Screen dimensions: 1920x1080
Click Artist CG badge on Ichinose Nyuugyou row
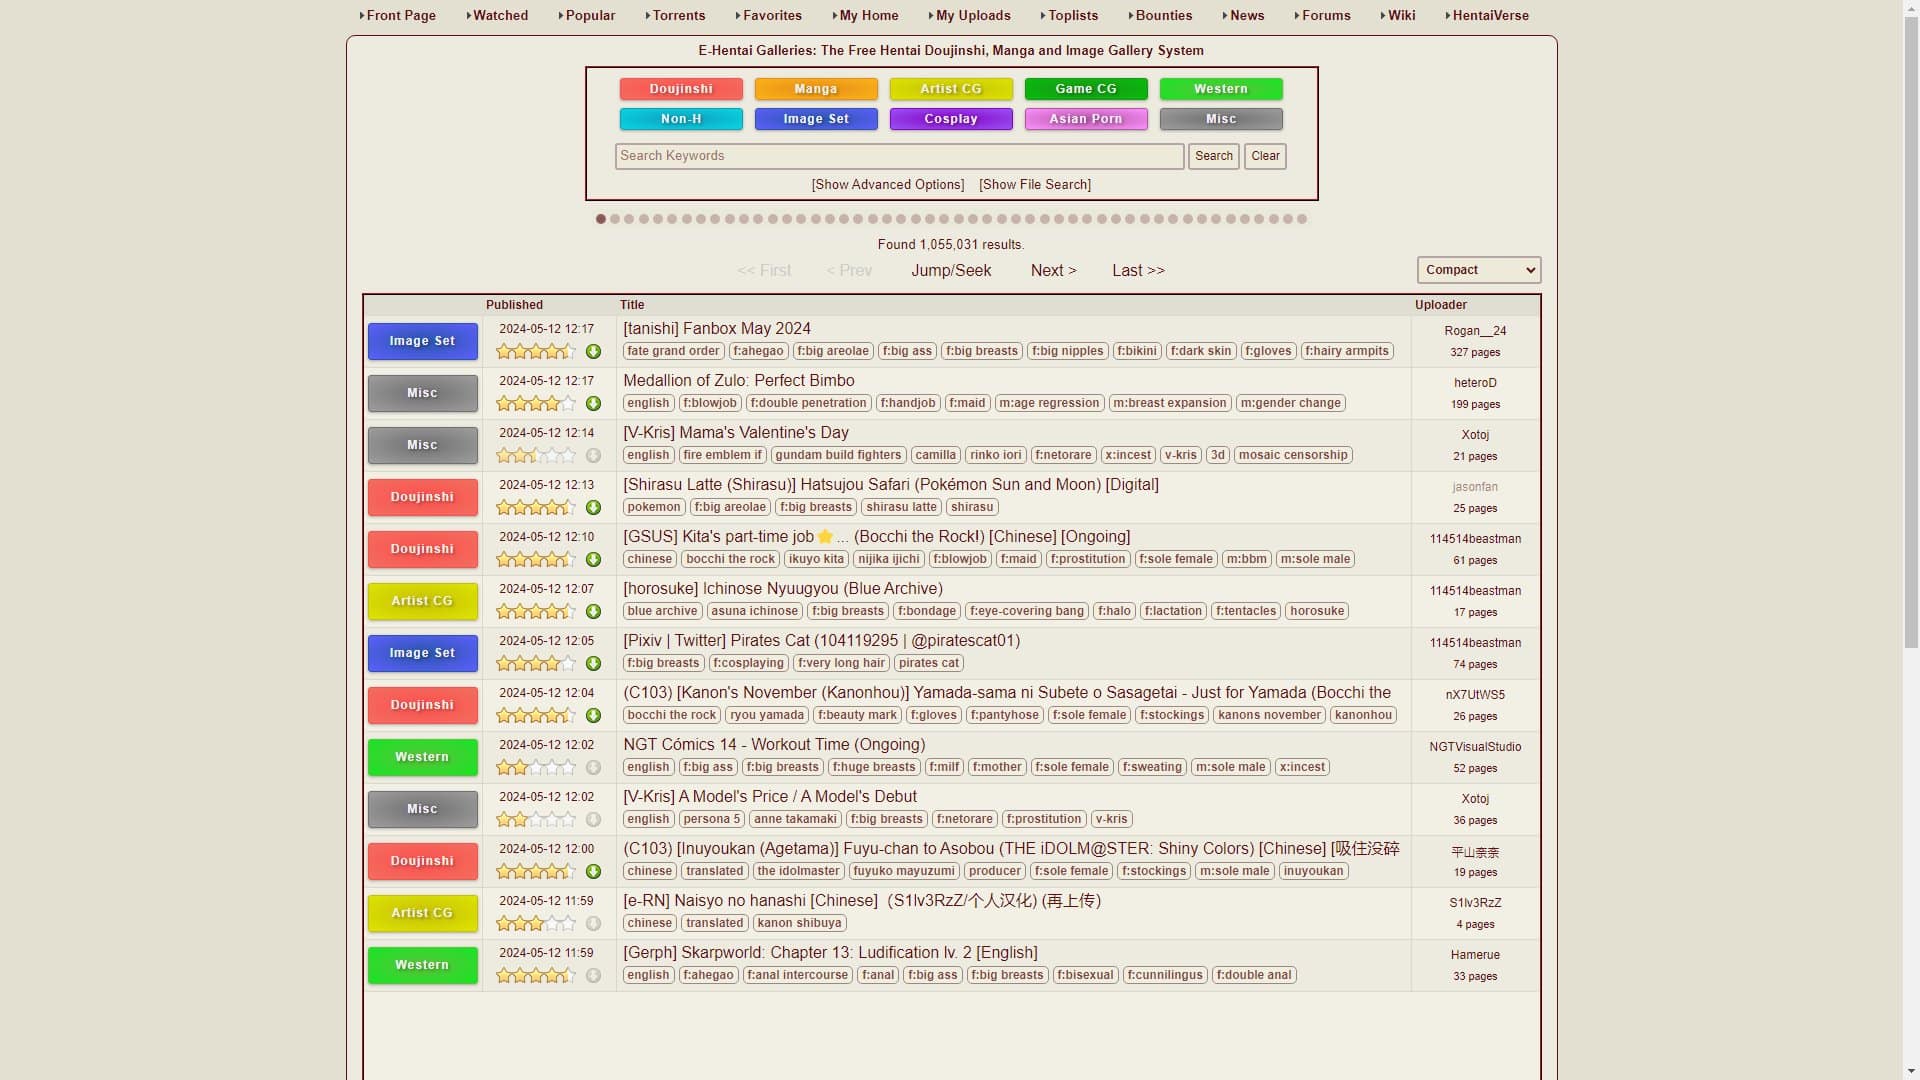pos(422,601)
